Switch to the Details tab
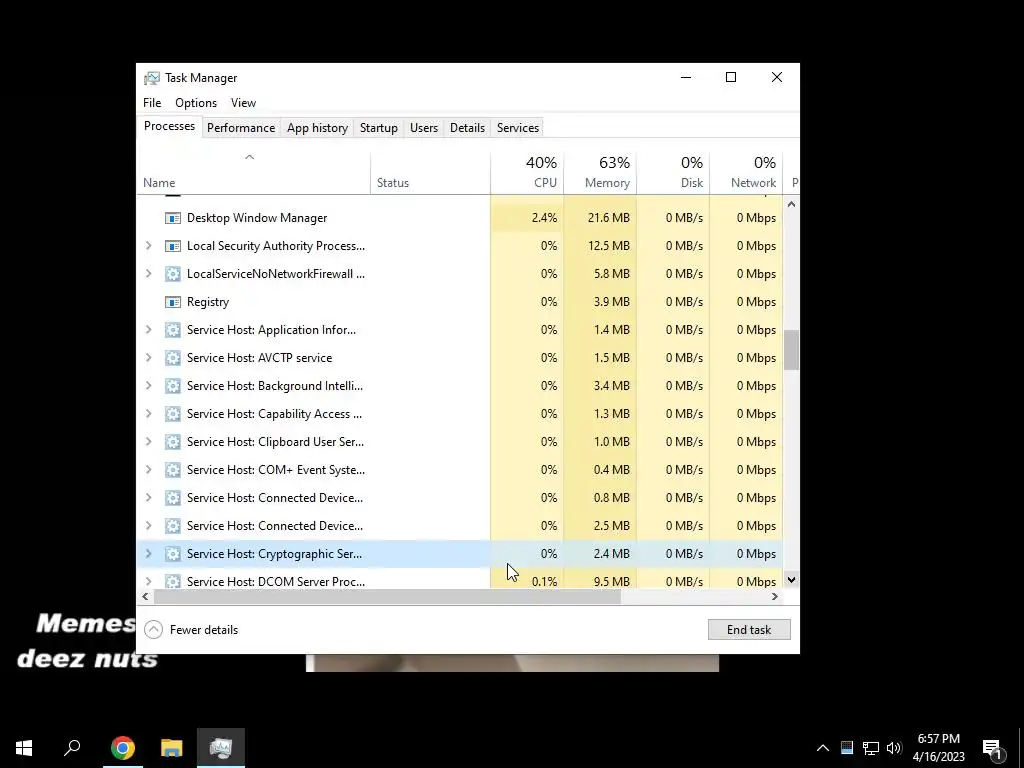This screenshot has height=768, width=1024. tap(468, 128)
